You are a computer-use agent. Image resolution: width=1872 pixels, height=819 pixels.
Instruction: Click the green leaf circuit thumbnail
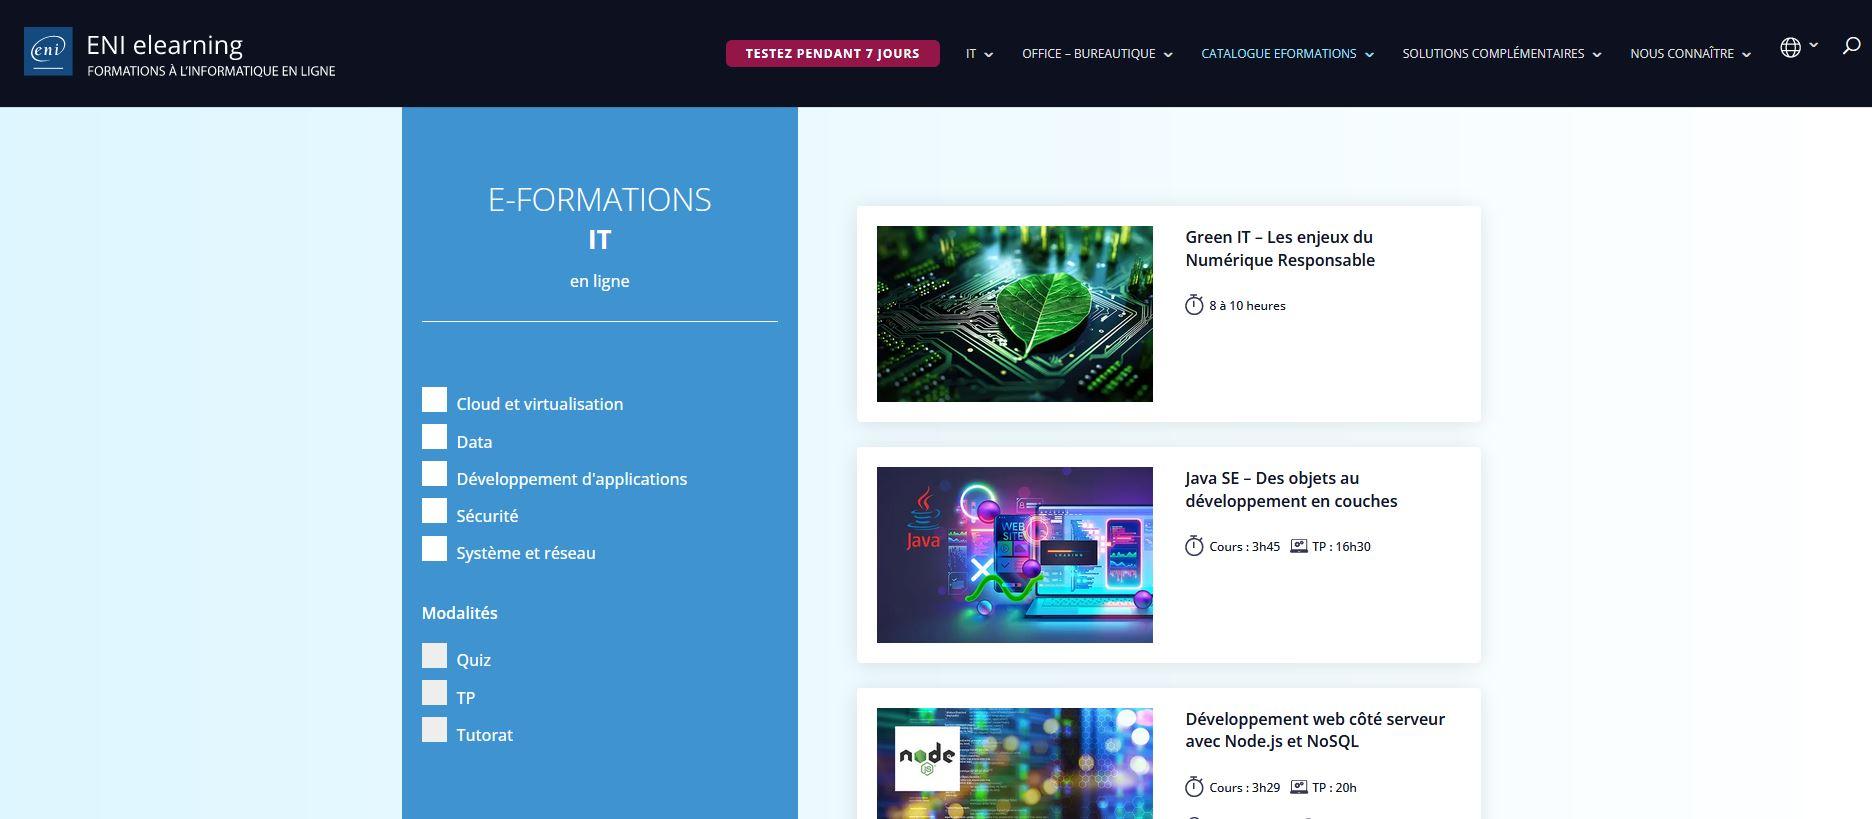[1014, 314]
